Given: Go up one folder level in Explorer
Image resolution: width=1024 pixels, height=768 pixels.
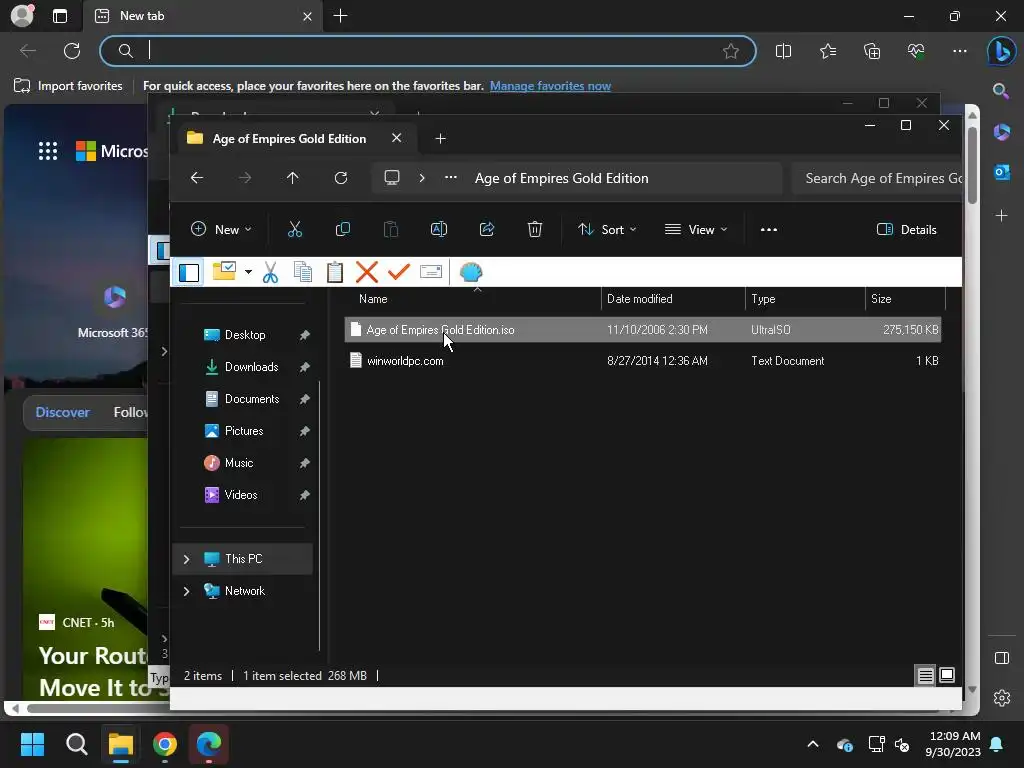Looking at the screenshot, I should 293,178.
